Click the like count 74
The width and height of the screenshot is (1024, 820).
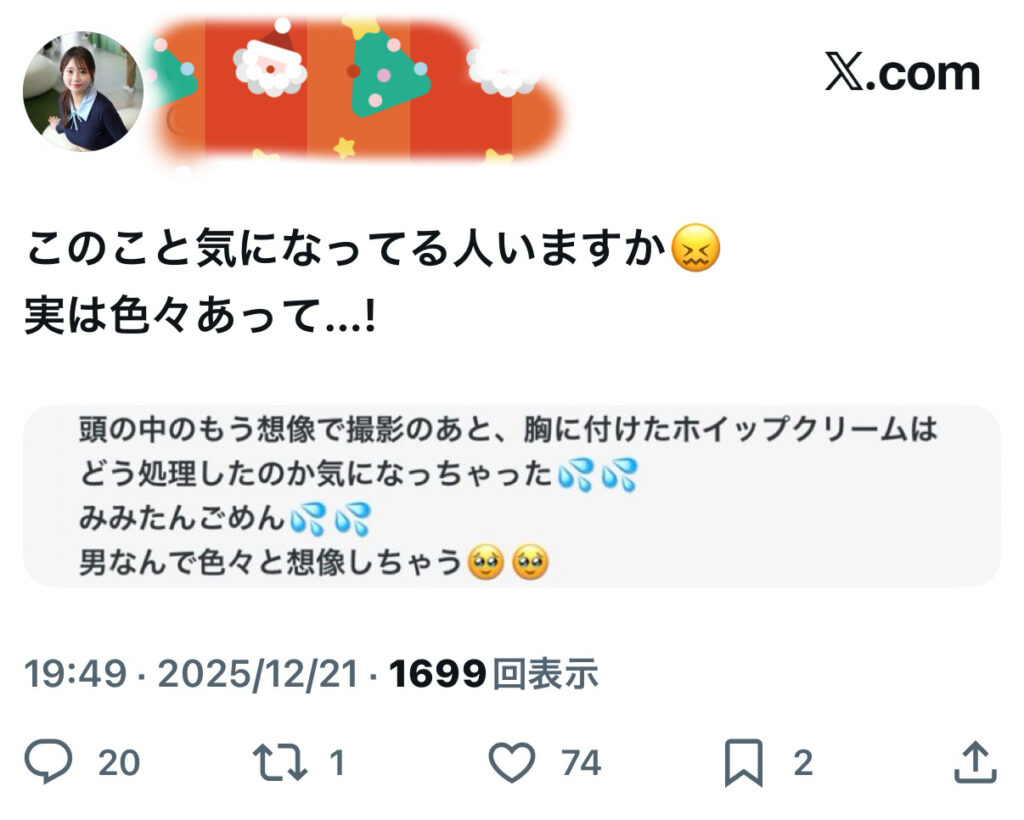coord(581,763)
